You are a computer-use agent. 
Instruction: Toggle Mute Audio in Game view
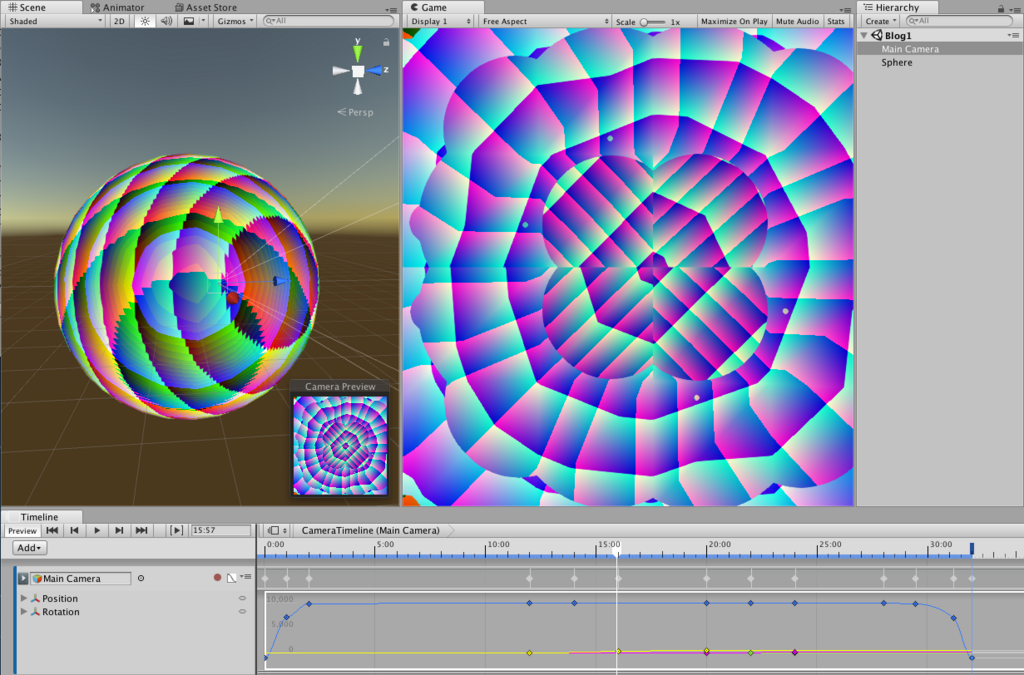tap(797, 21)
